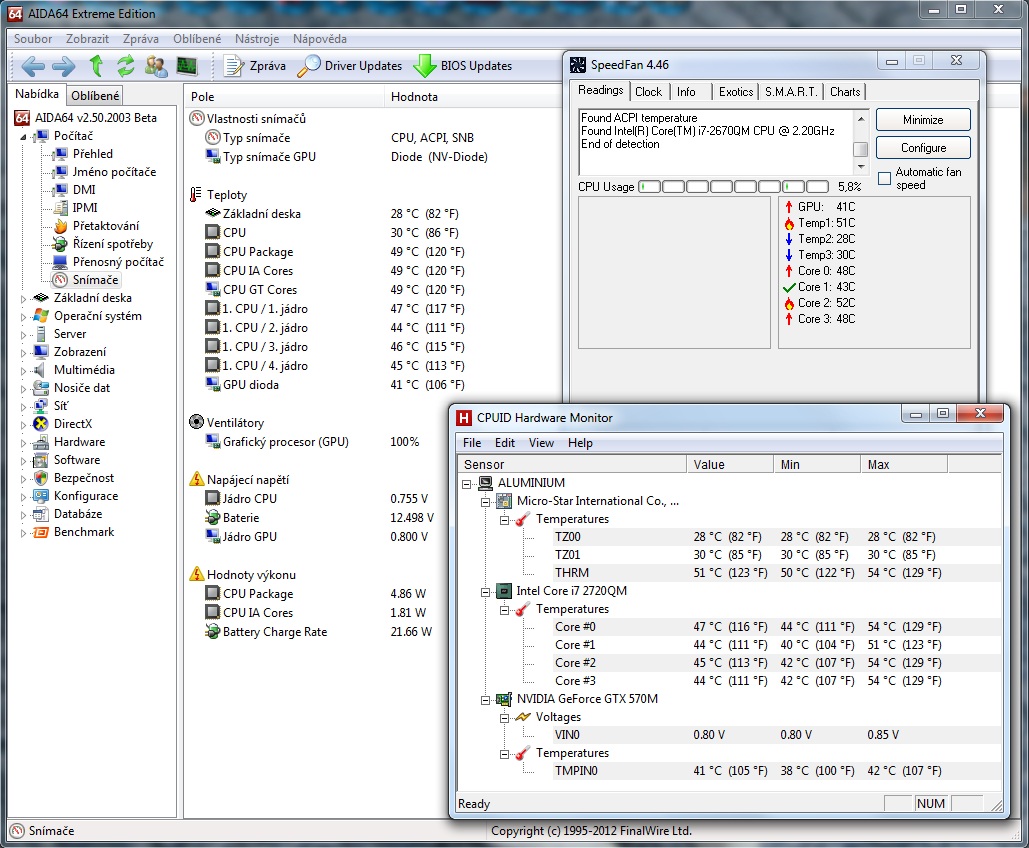
Task: Select DMI in the tree
Action: [x=84, y=190]
